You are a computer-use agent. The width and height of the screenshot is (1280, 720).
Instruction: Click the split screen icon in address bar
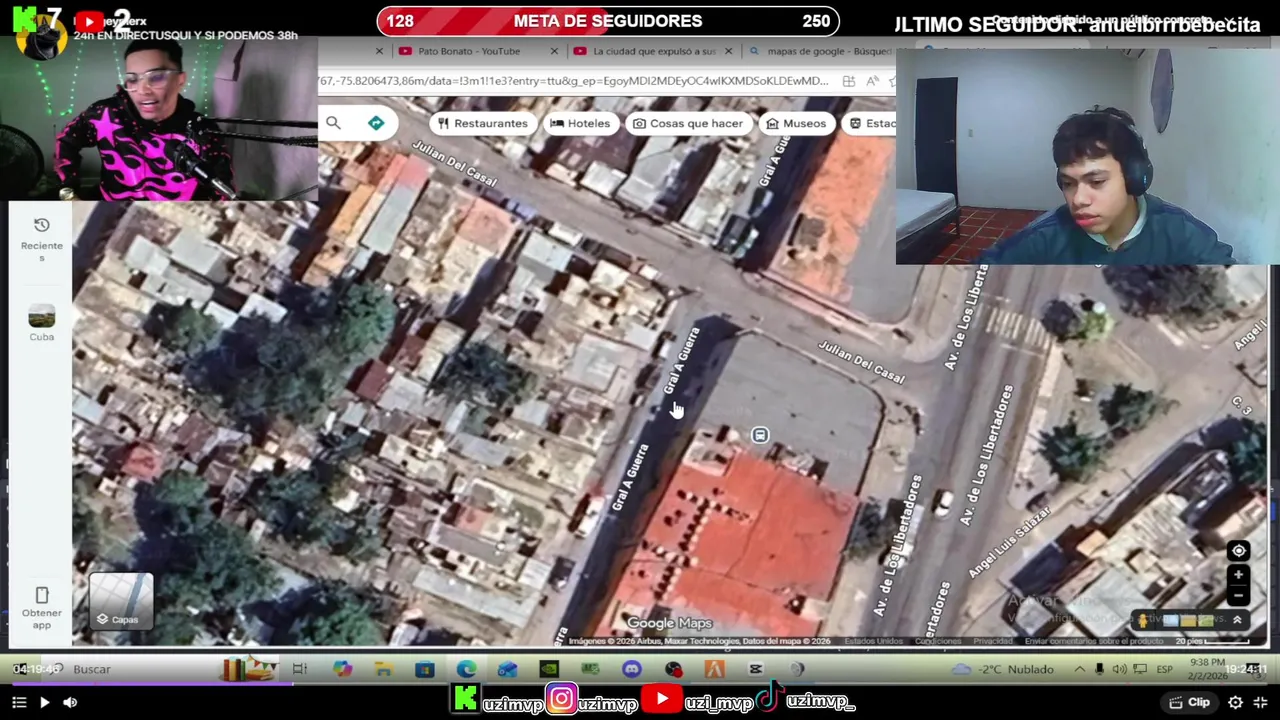point(848,81)
